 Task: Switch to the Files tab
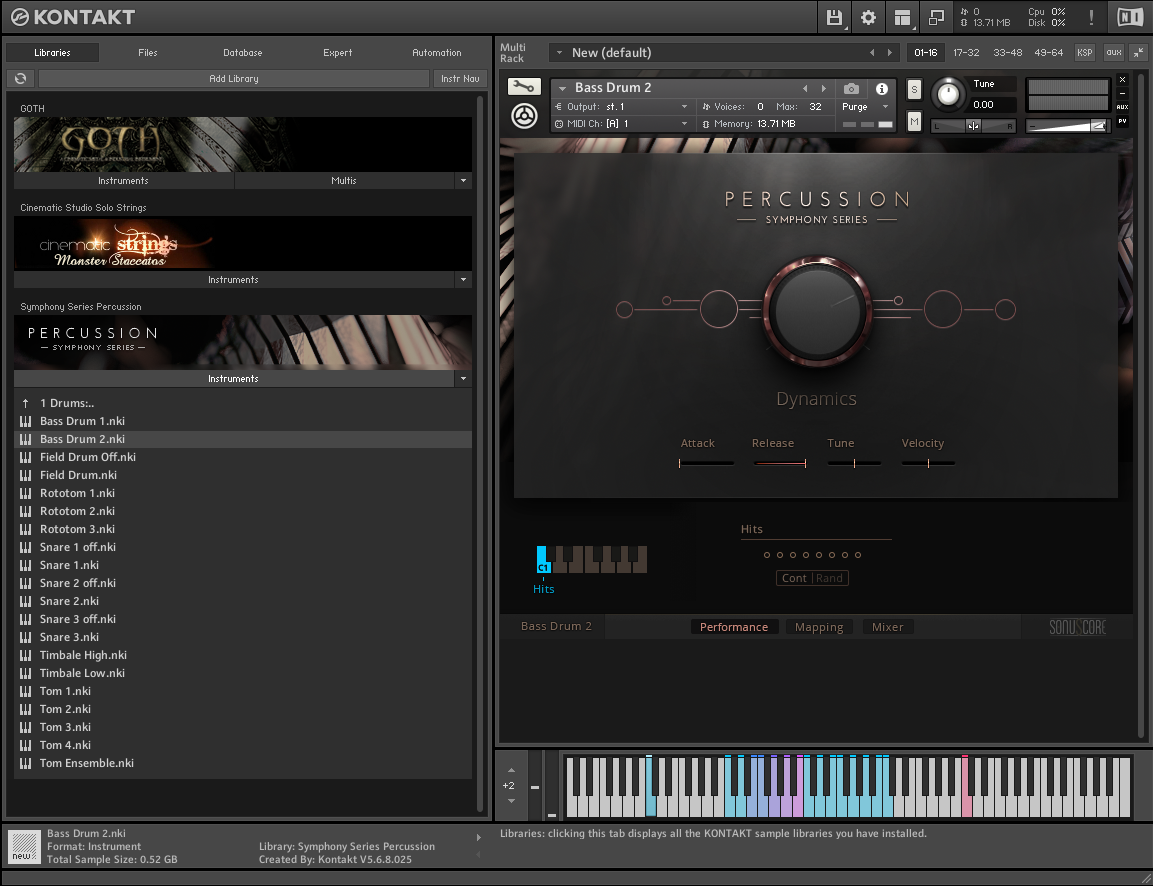148,53
